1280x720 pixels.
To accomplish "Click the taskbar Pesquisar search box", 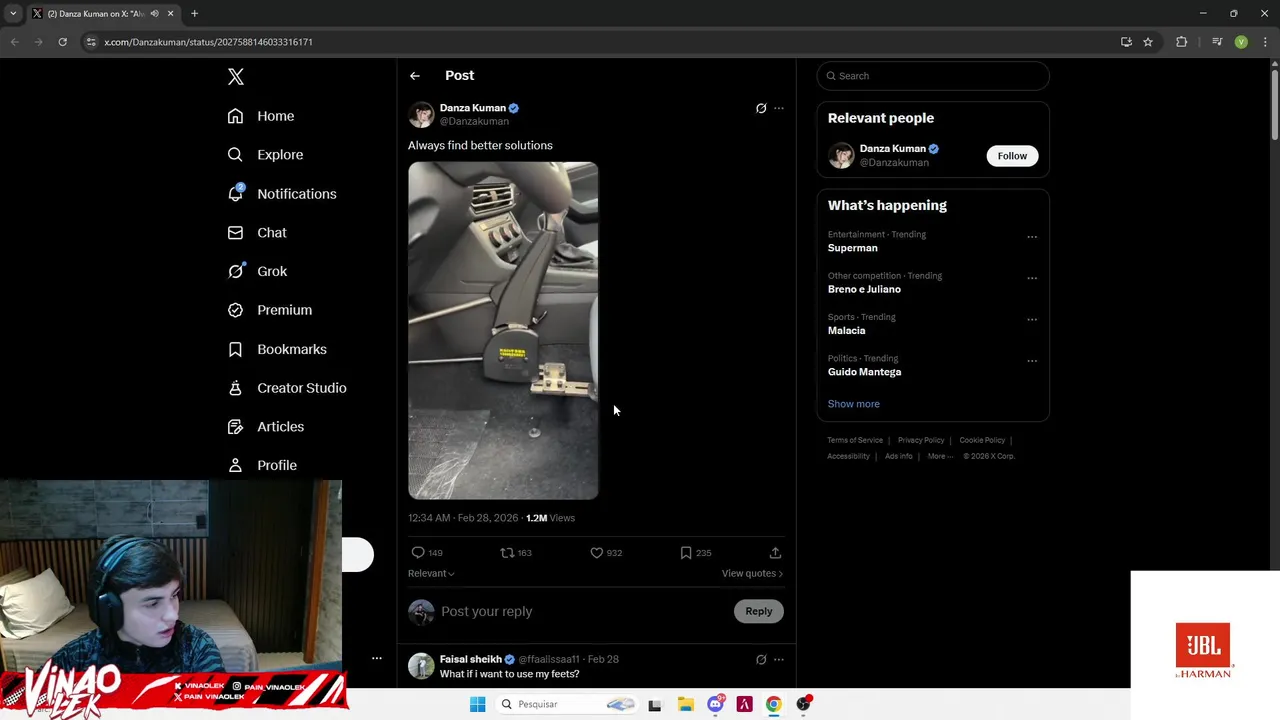I will (x=567, y=704).
